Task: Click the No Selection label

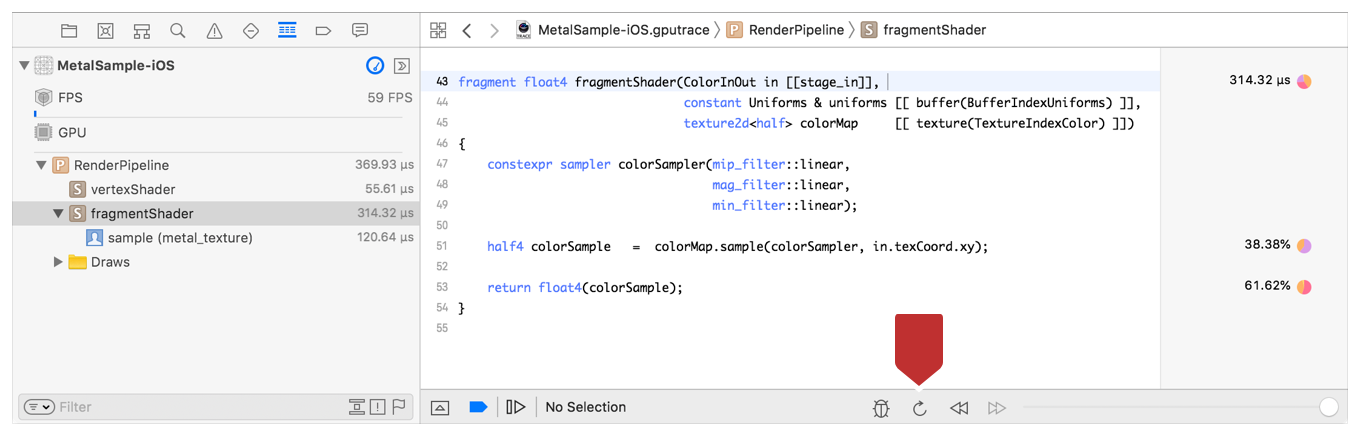Action: click(586, 407)
